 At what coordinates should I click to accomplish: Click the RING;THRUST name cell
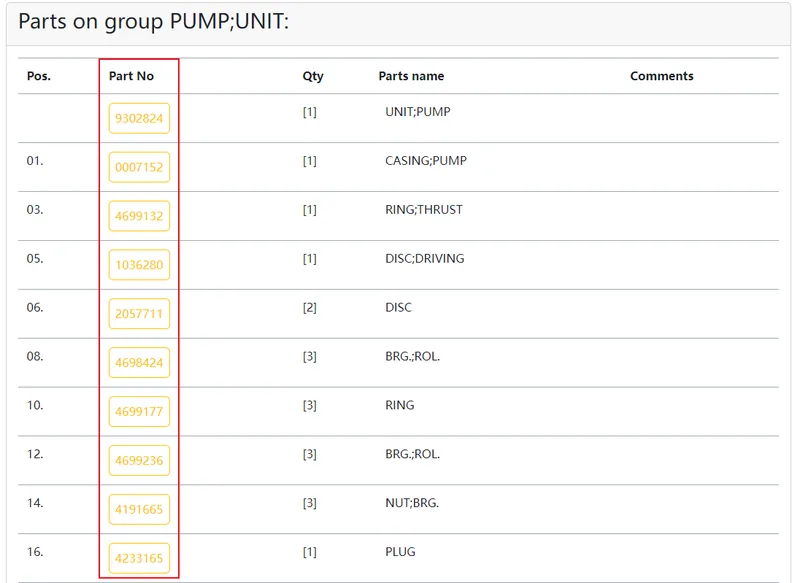(424, 210)
